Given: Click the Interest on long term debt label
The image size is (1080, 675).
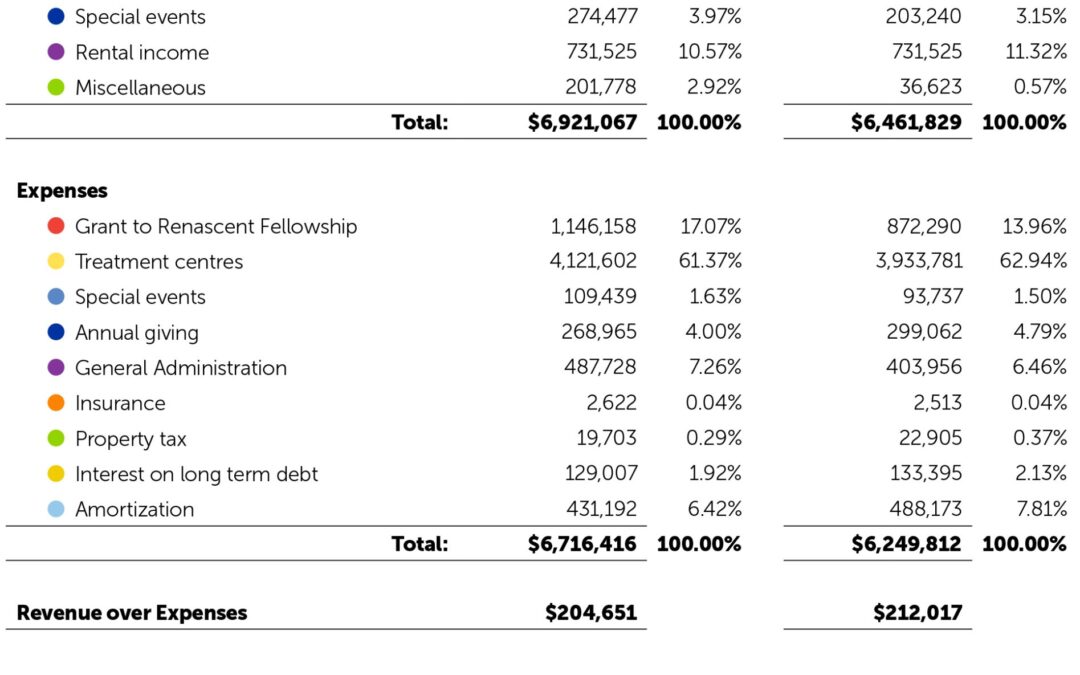Looking at the screenshot, I should (x=196, y=474).
